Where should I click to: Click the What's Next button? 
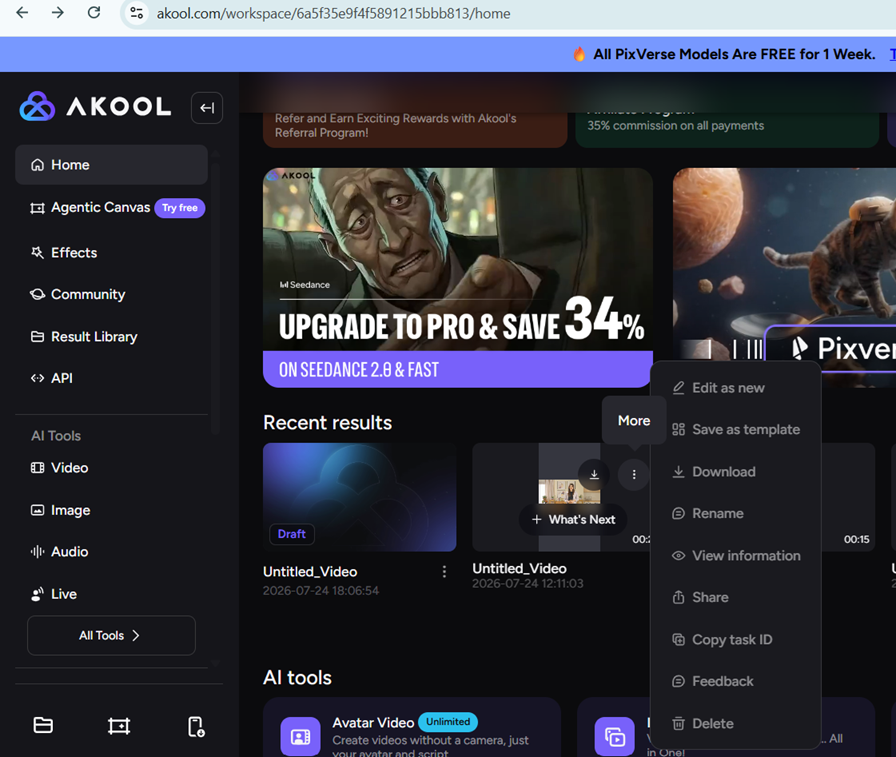click(x=573, y=519)
